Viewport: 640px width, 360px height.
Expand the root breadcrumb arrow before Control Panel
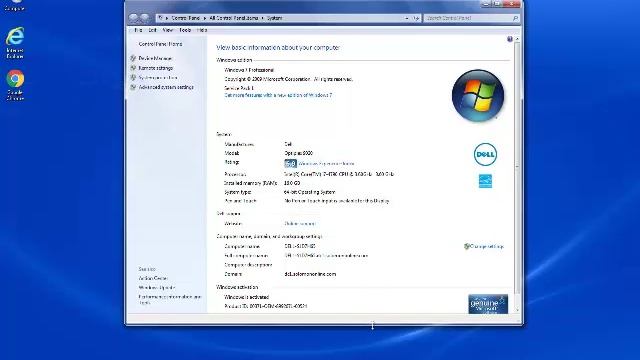pos(167,18)
